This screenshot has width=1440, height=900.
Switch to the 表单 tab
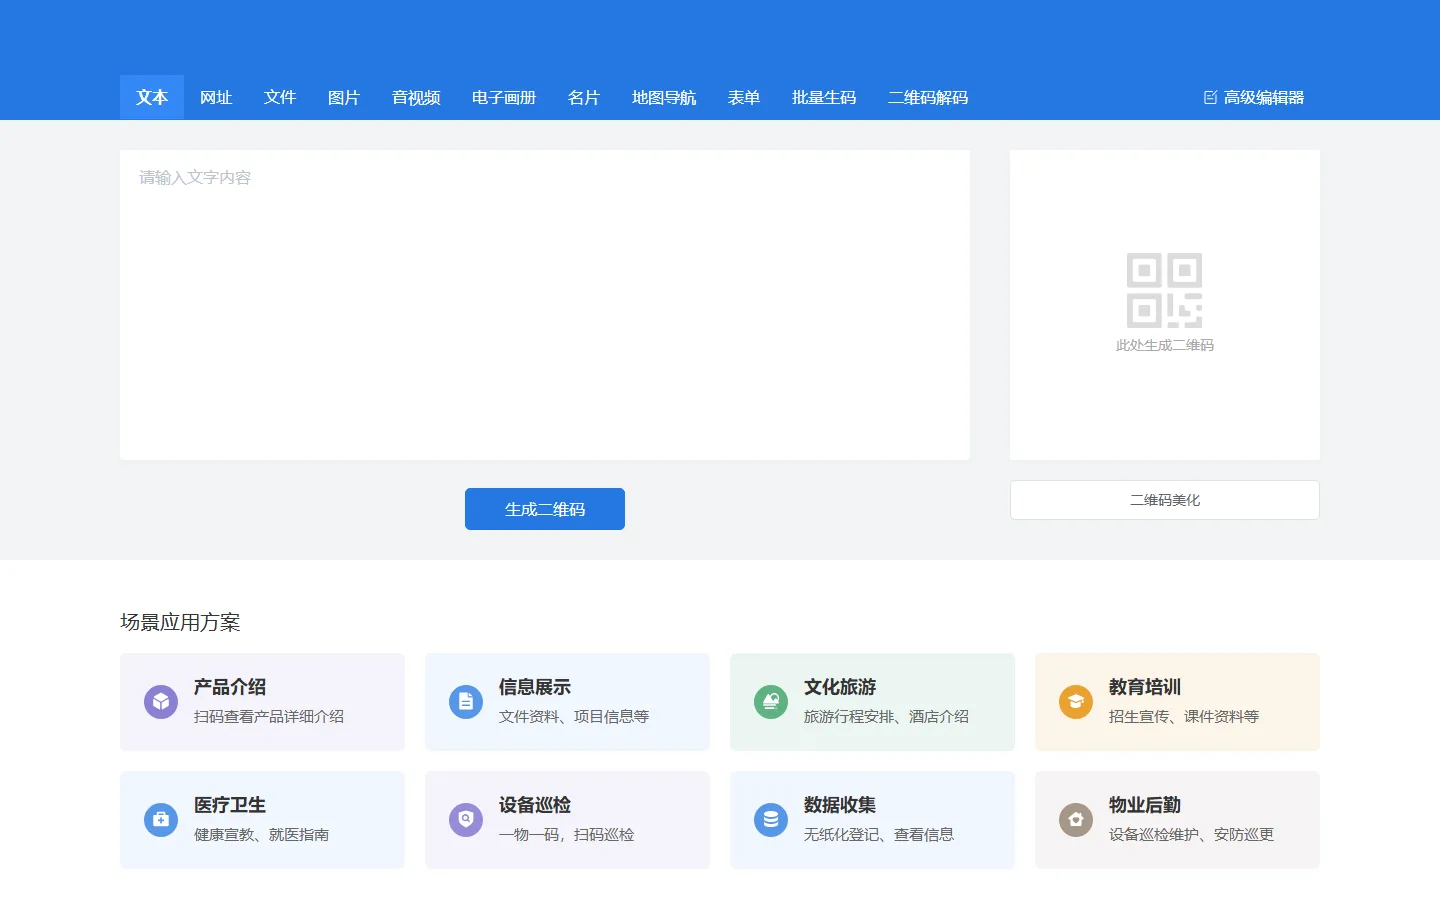[x=744, y=97]
